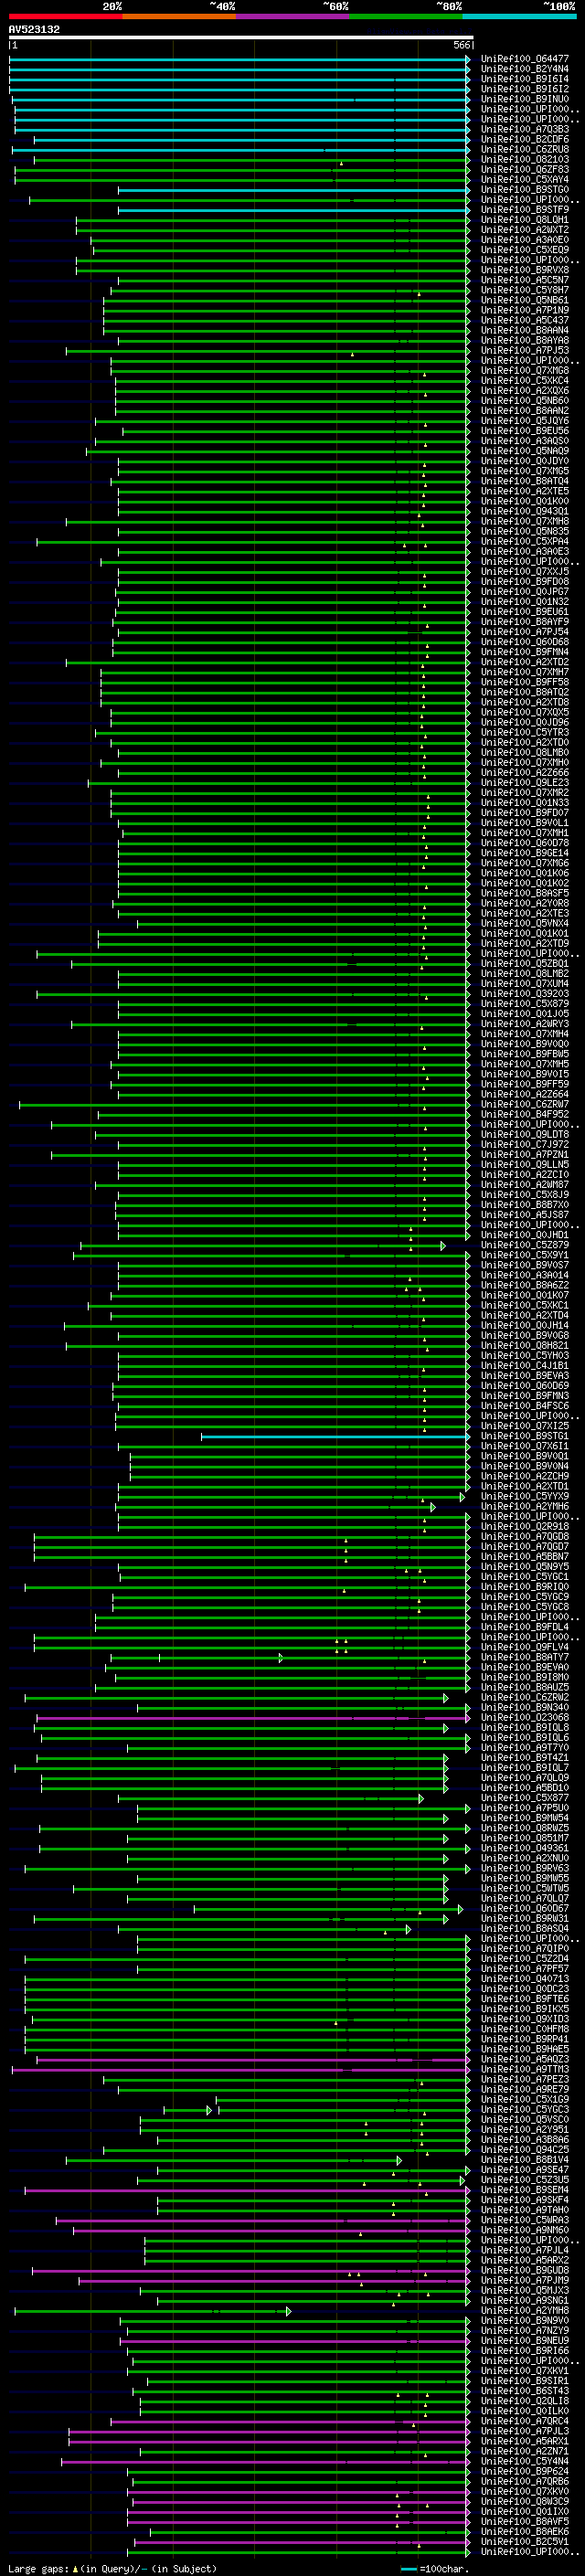
Task: Click the orange ~40% identity legend bar
Action: coord(179,16)
